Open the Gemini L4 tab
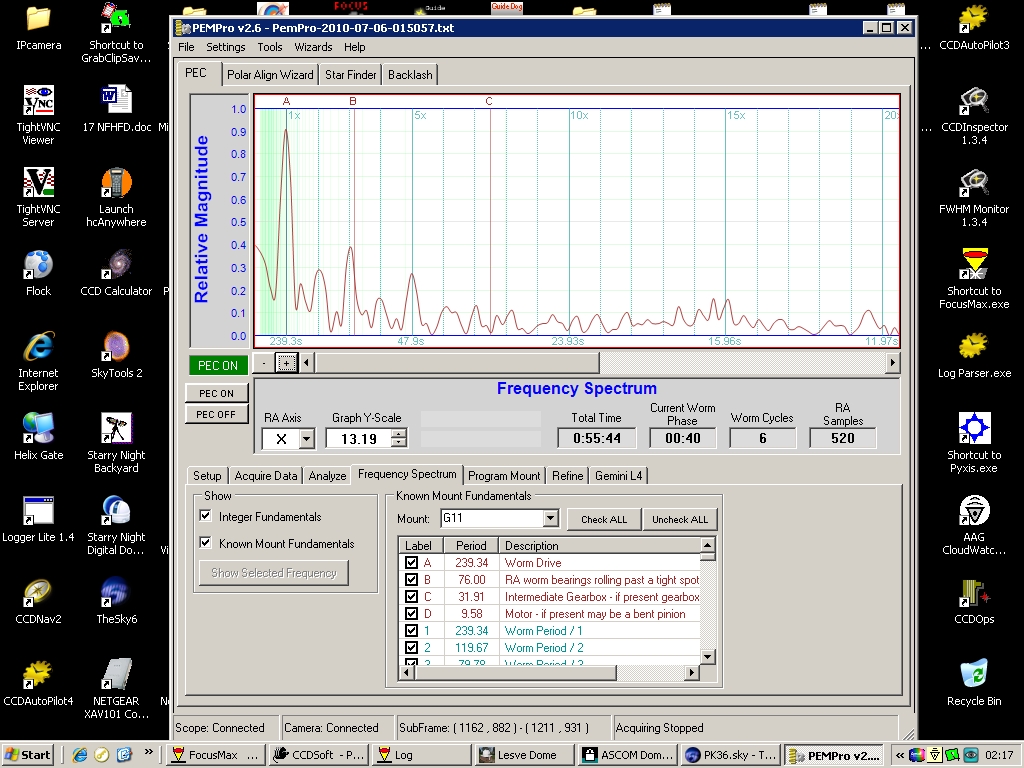 (x=618, y=475)
